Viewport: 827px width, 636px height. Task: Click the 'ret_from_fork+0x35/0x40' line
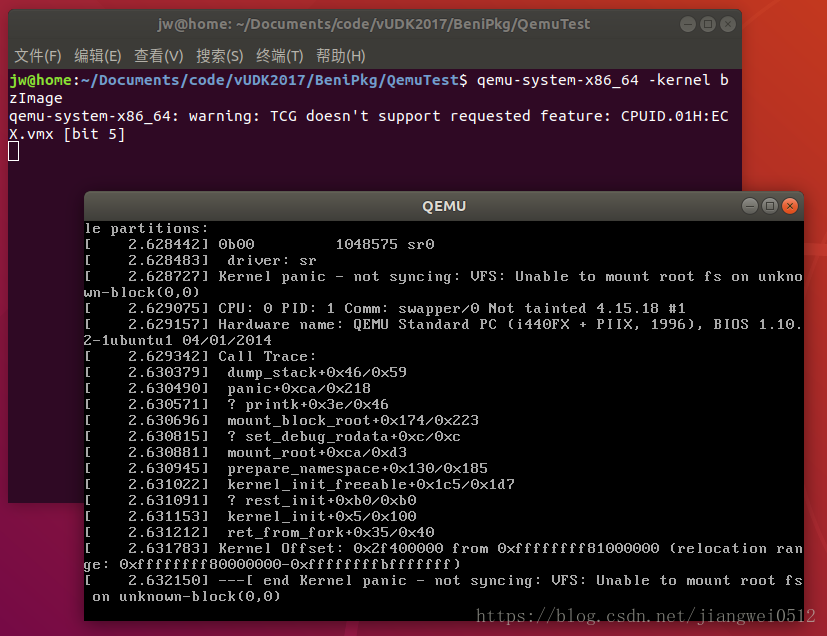tap(259, 532)
